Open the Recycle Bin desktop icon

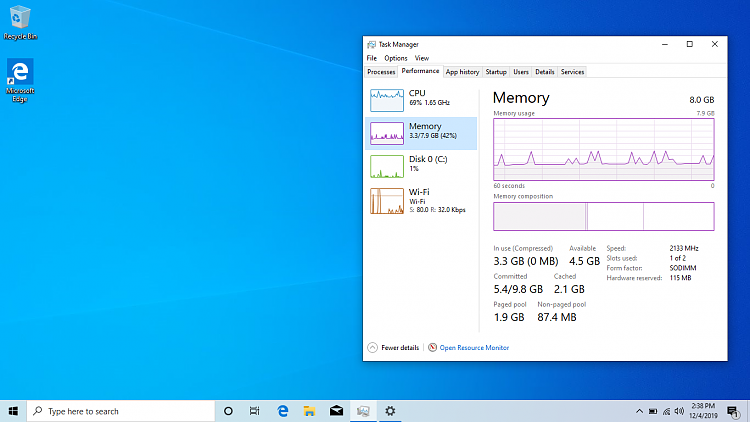(x=20, y=22)
